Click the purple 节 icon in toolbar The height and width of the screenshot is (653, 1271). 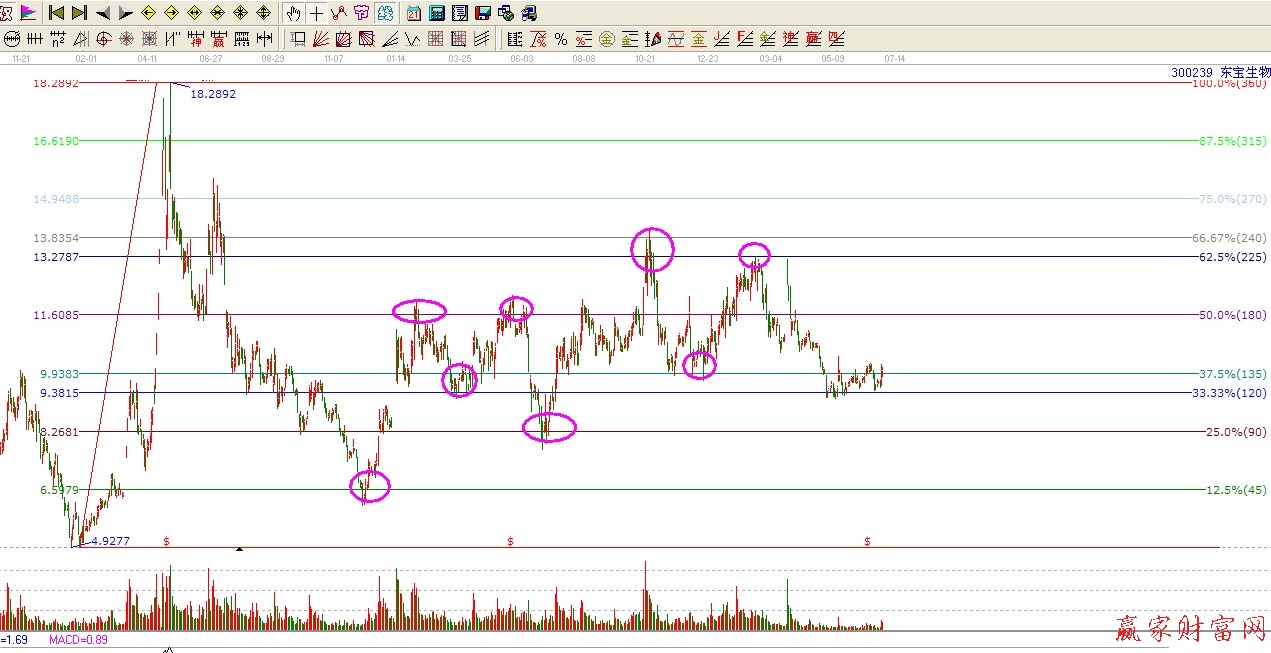pyautogui.click(x=361, y=13)
